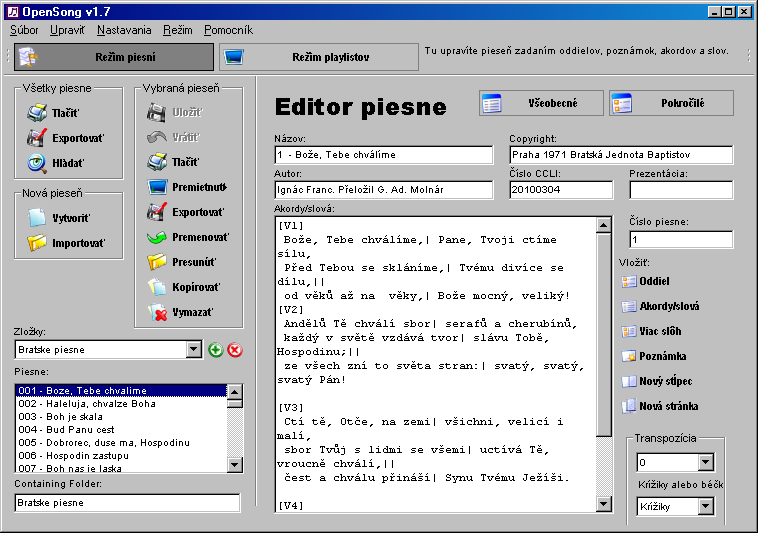Insert Viac slôh block

[652, 331]
